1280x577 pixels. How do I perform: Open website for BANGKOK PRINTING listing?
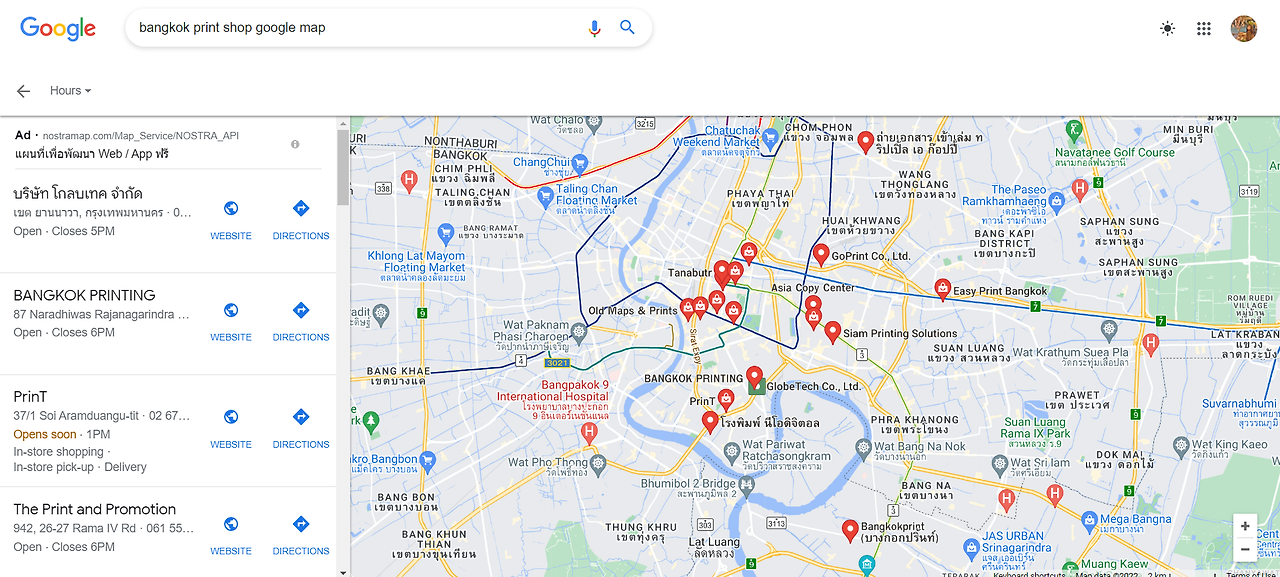[231, 320]
